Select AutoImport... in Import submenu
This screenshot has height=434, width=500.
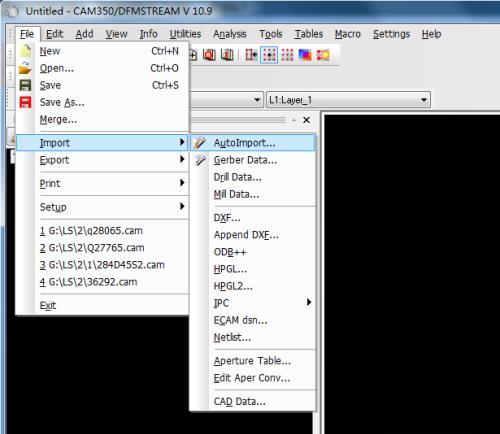click(x=253, y=143)
